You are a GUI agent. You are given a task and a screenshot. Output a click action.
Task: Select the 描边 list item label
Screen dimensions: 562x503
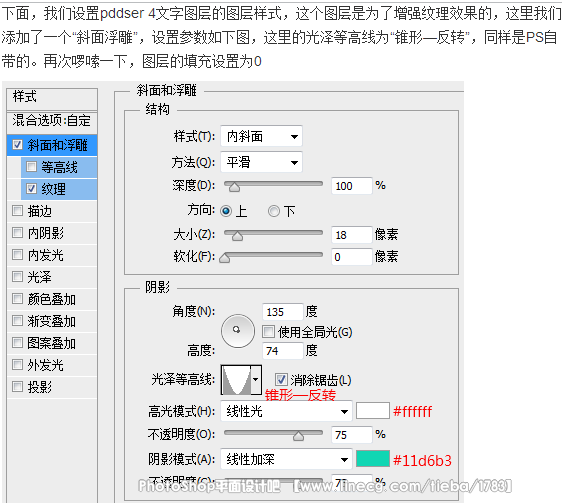(x=39, y=211)
